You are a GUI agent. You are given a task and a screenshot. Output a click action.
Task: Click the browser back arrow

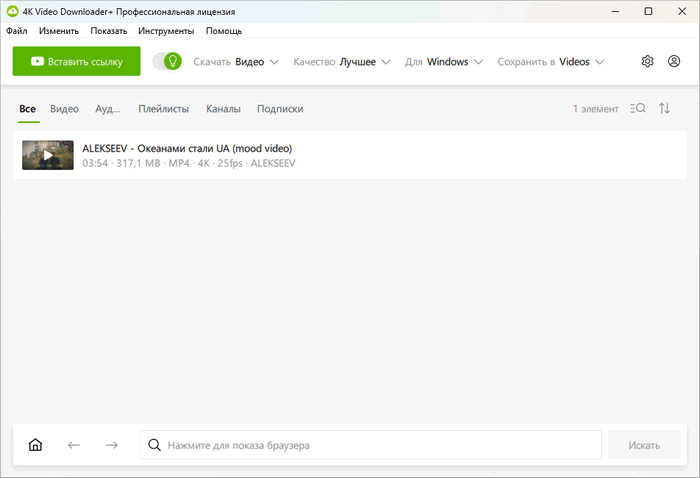click(74, 445)
